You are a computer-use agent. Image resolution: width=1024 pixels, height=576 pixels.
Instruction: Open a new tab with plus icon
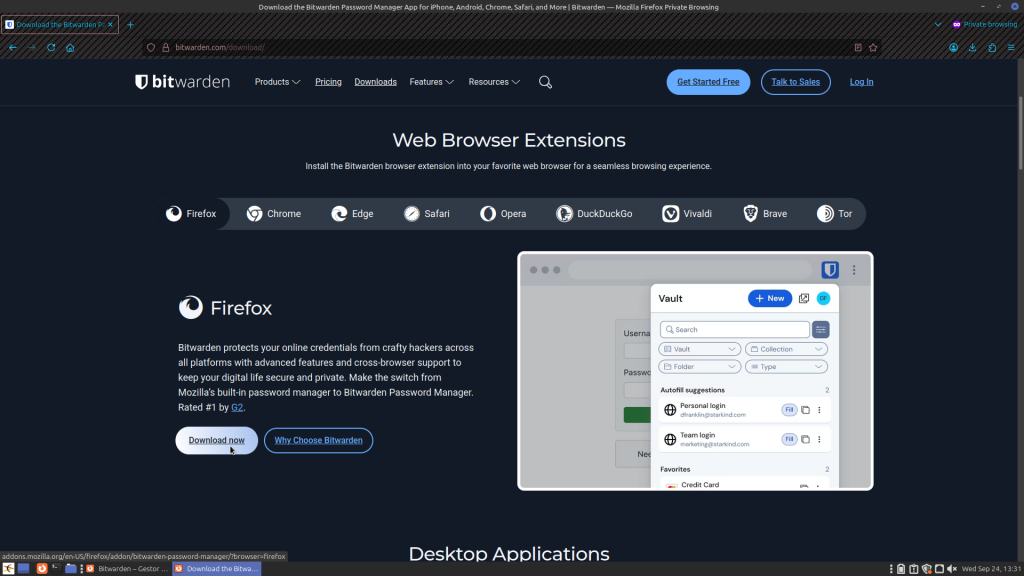coord(130,24)
